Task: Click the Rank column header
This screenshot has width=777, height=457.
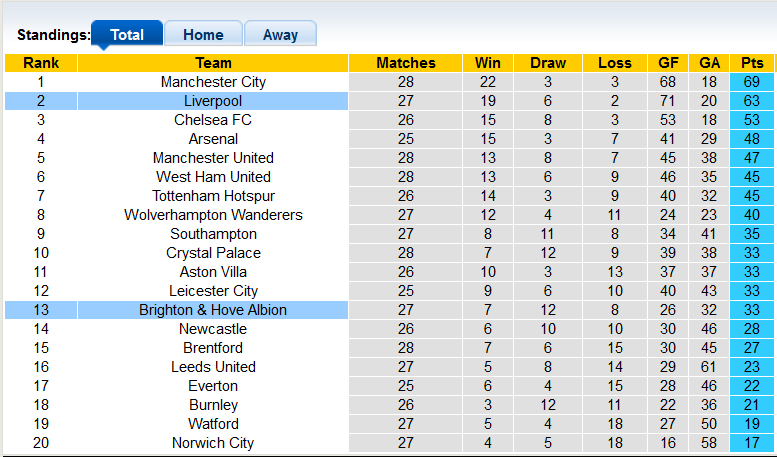Action: [x=41, y=63]
